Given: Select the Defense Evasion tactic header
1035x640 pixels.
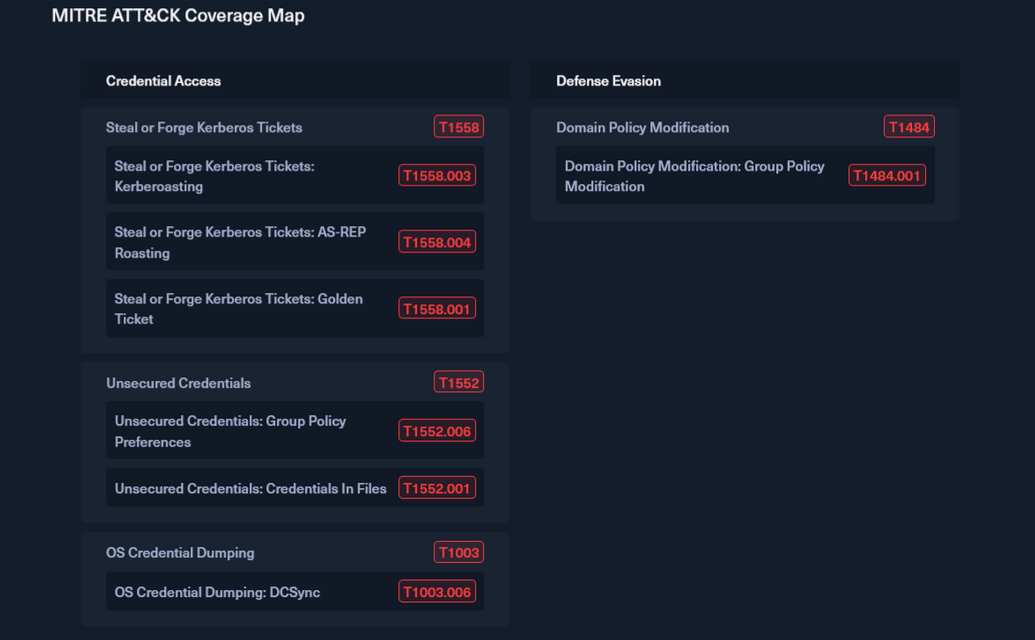Looking at the screenshot, I should pyautogui.click(x=608, y=81).
